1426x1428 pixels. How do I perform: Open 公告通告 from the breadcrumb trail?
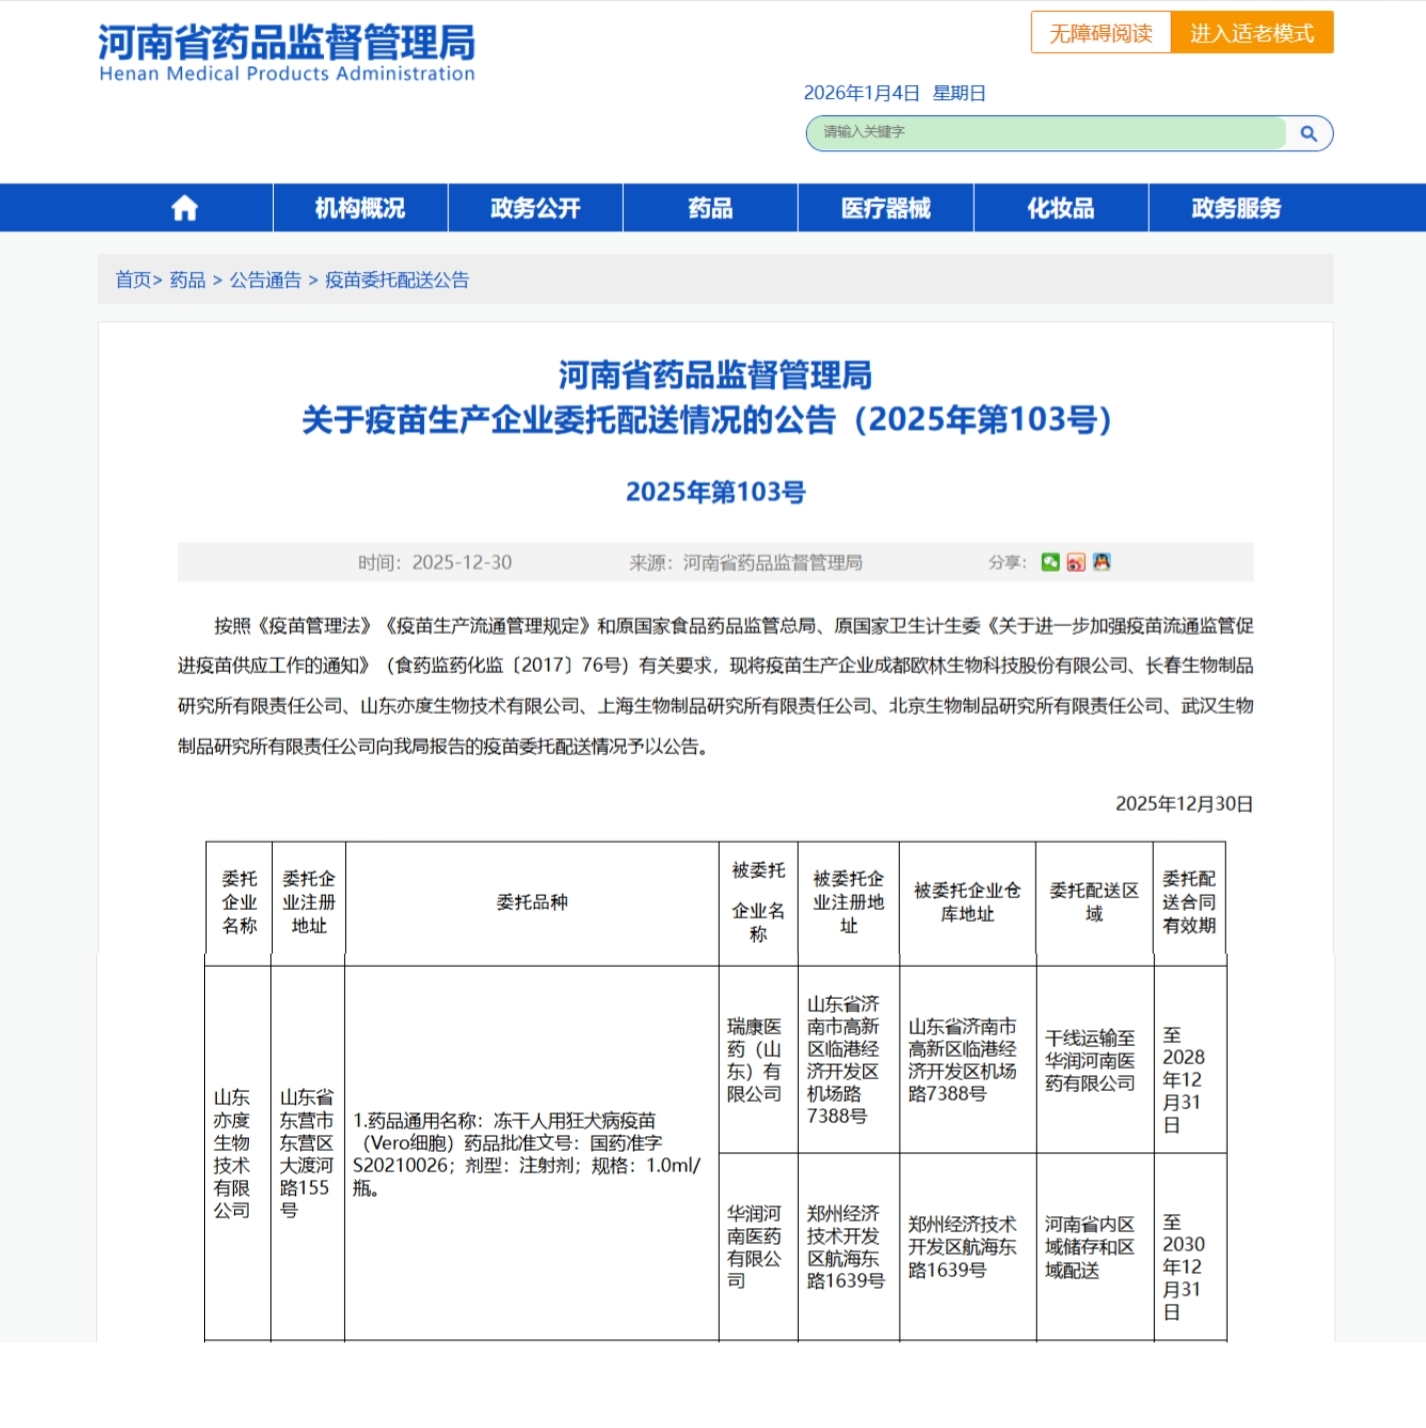pos(266,280)
